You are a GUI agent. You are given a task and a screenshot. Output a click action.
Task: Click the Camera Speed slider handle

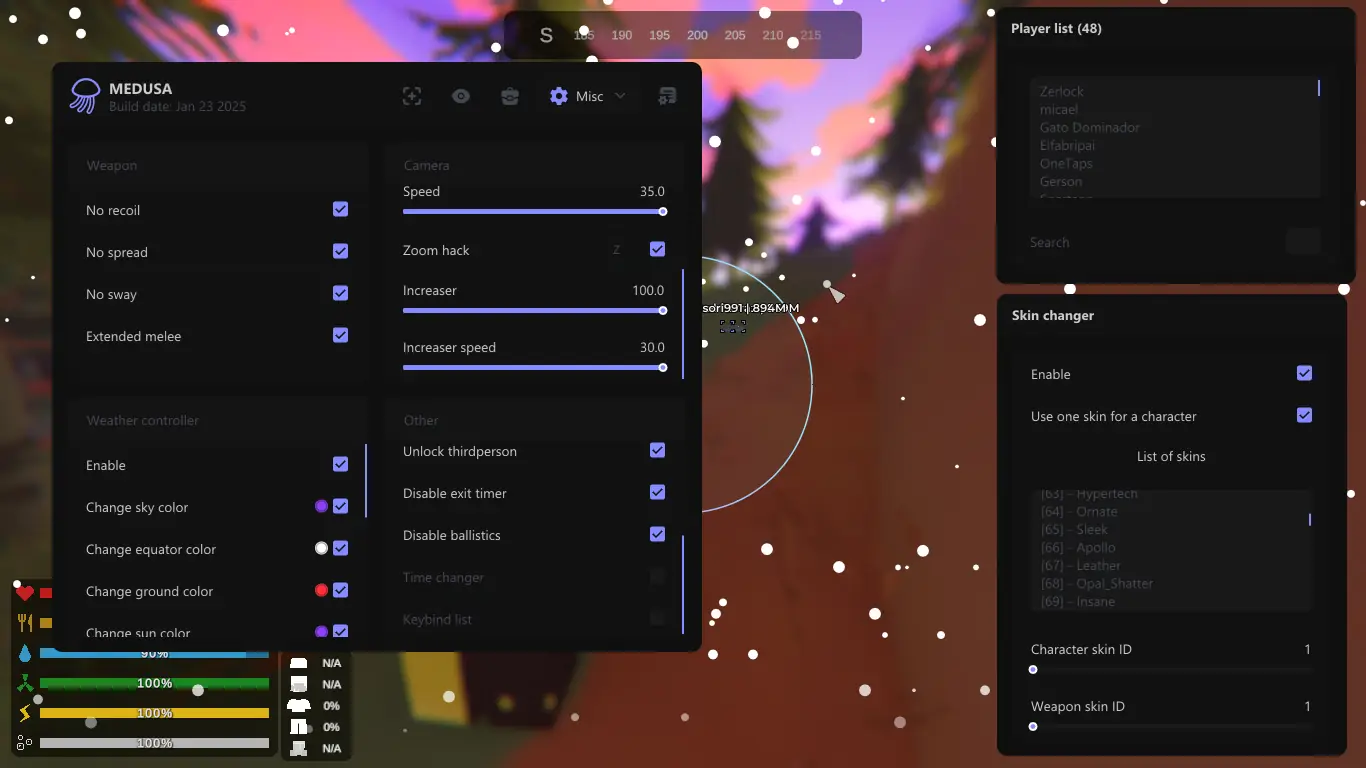click(663, 211)
